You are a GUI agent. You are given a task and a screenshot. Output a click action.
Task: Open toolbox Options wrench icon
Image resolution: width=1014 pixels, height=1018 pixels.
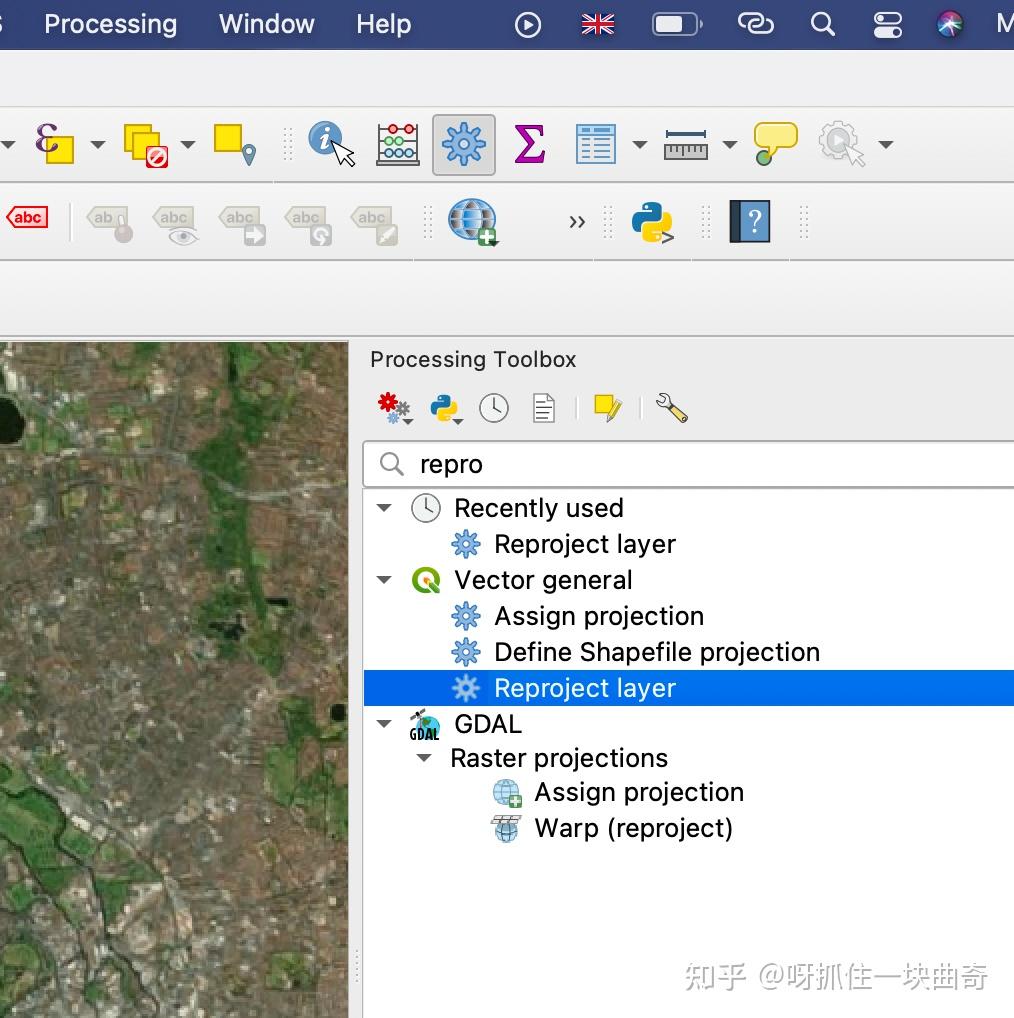pos(671,408)
